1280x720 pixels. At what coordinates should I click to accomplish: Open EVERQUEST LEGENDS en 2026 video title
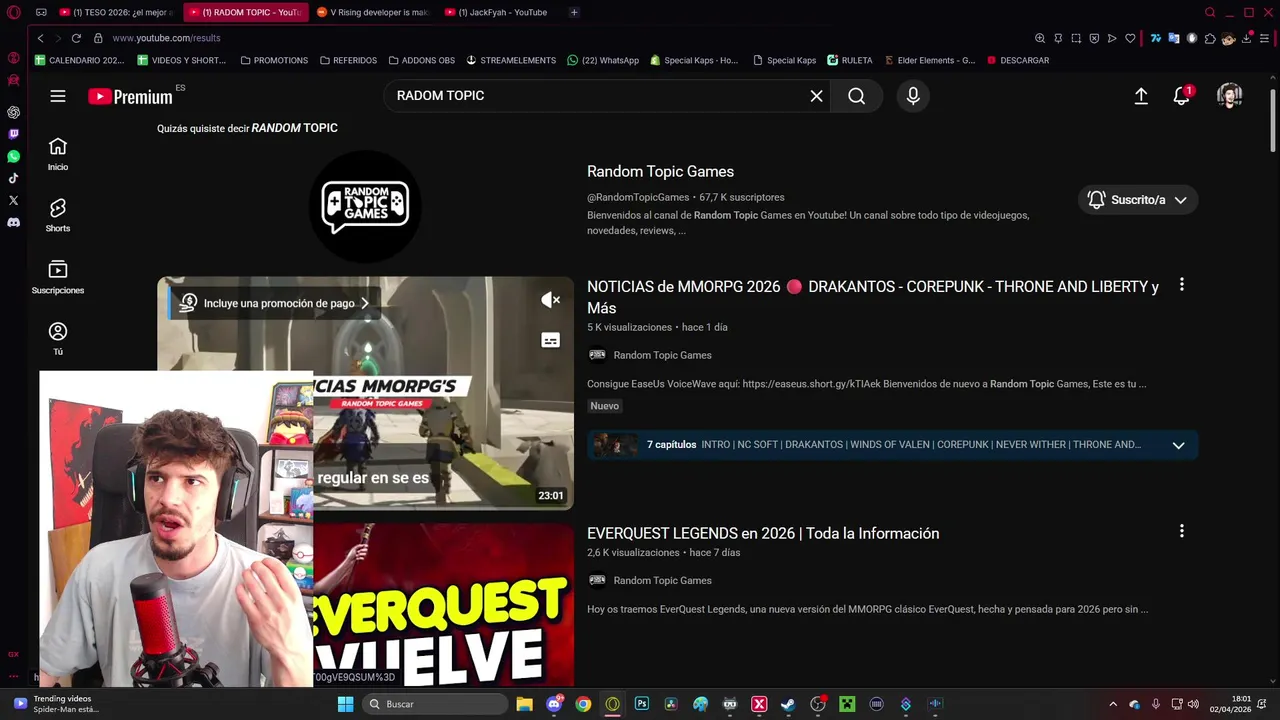pyautogui.click(x=763, y=533)
